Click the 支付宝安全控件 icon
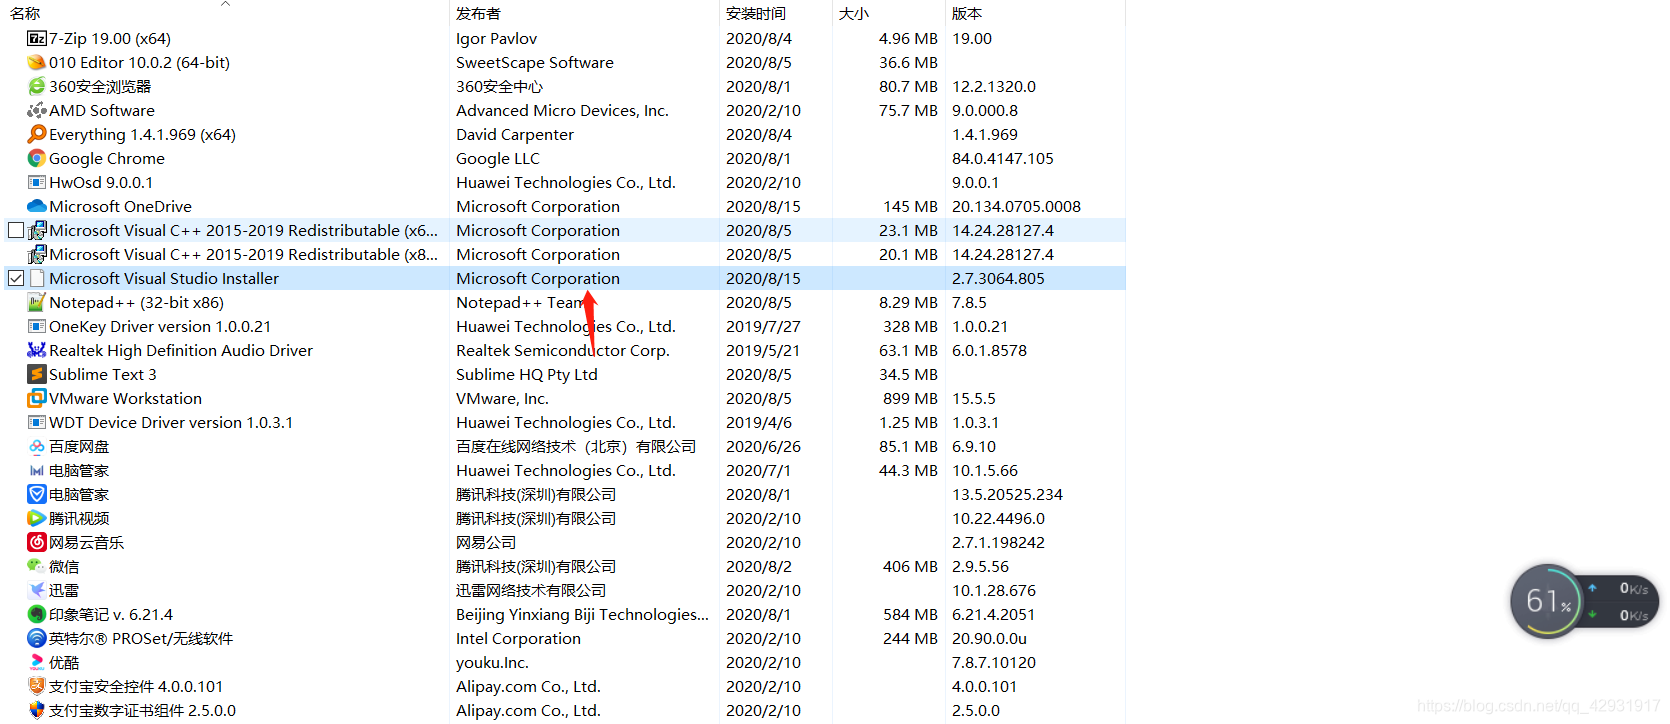 click(37, 686)
